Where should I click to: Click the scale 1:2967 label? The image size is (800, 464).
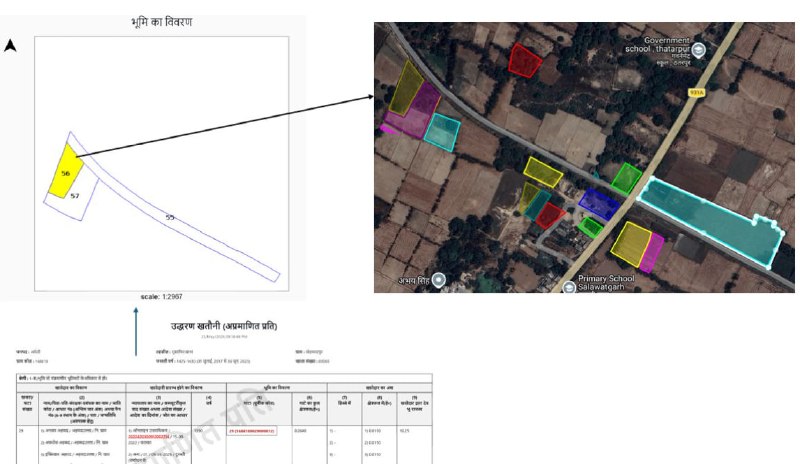[x=162, y=297]
